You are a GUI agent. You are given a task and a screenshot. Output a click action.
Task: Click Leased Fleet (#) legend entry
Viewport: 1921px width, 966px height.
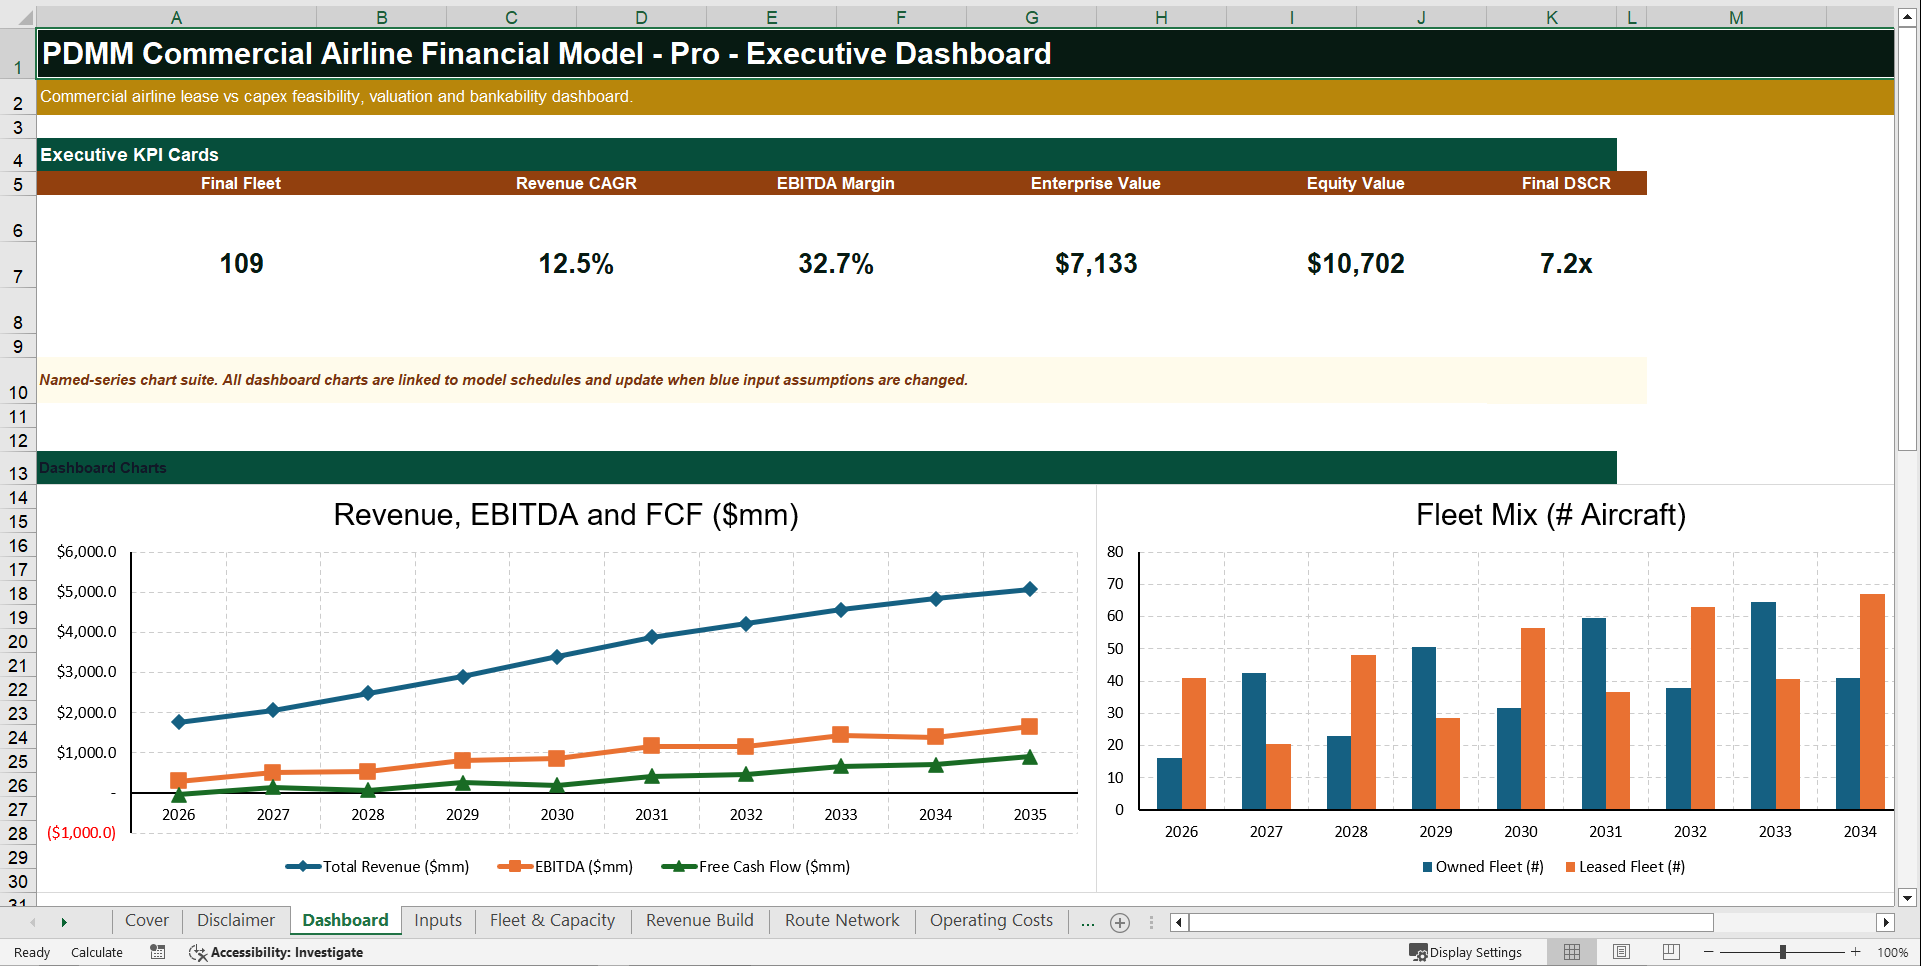click(1625, 867)
